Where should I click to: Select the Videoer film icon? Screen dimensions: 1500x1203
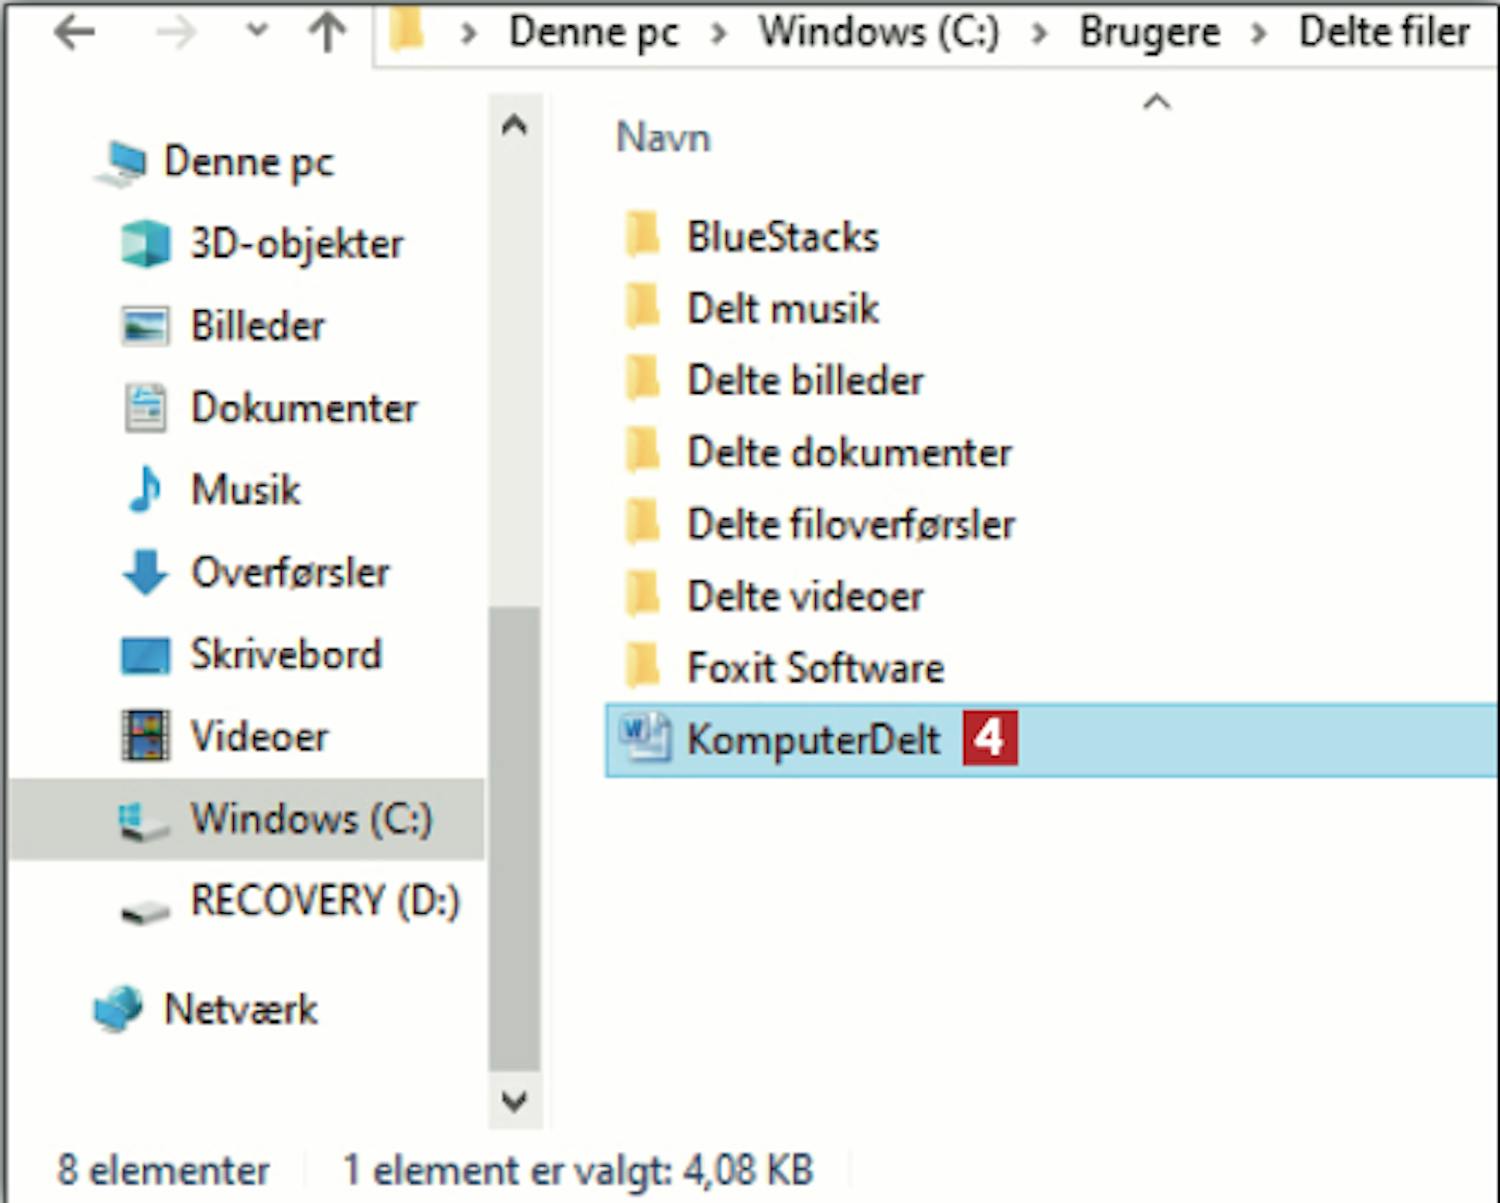click(x=145, y=736)
